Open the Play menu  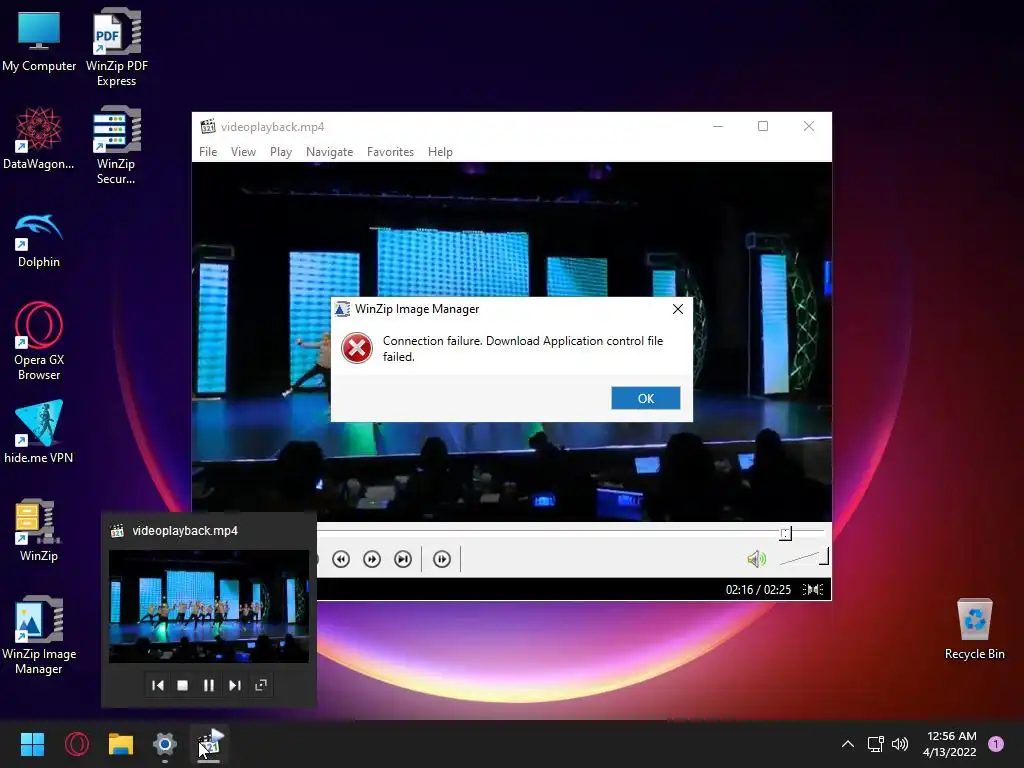(281, 152)
